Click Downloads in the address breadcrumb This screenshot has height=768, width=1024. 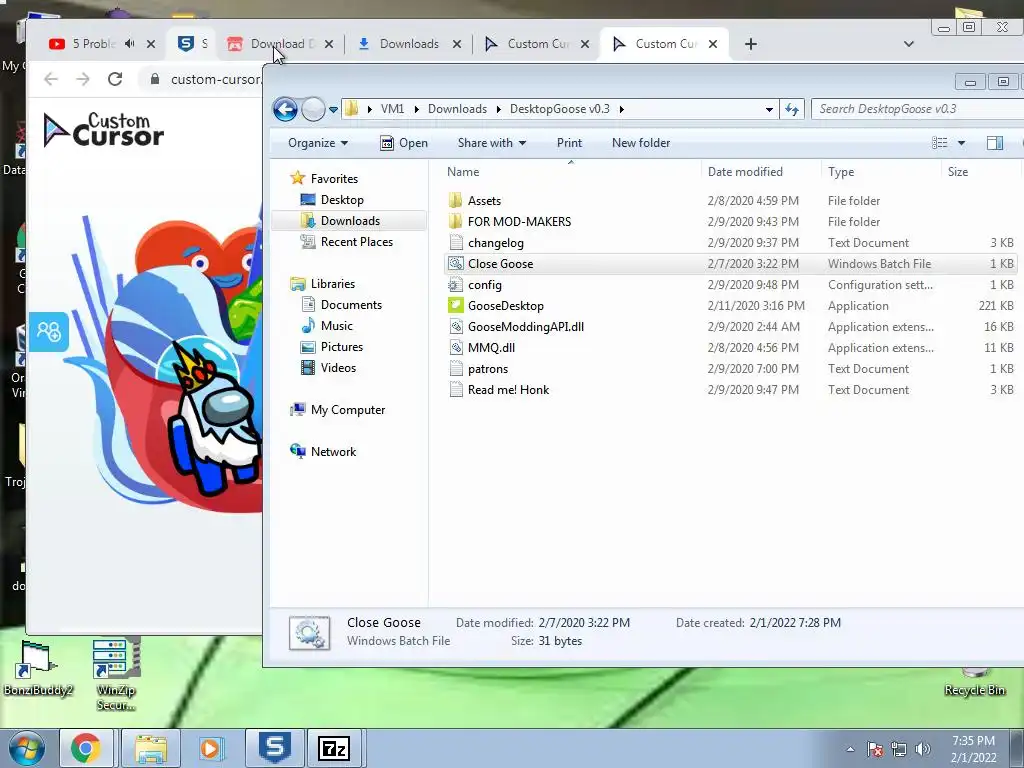[x=457, y=109]
